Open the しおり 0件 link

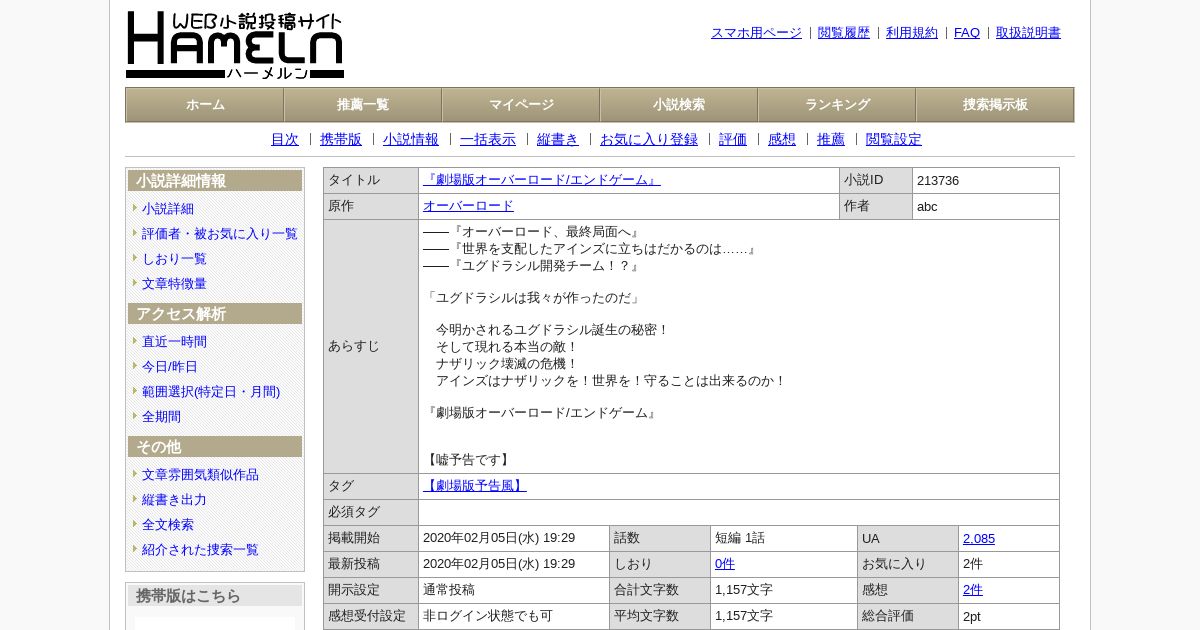[x=725, y=564]
